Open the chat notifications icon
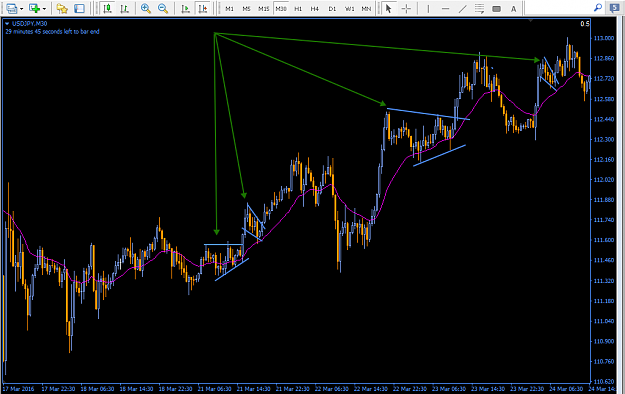Image resolution: width=625 pixels, height=394 pixels. (615, 8)
